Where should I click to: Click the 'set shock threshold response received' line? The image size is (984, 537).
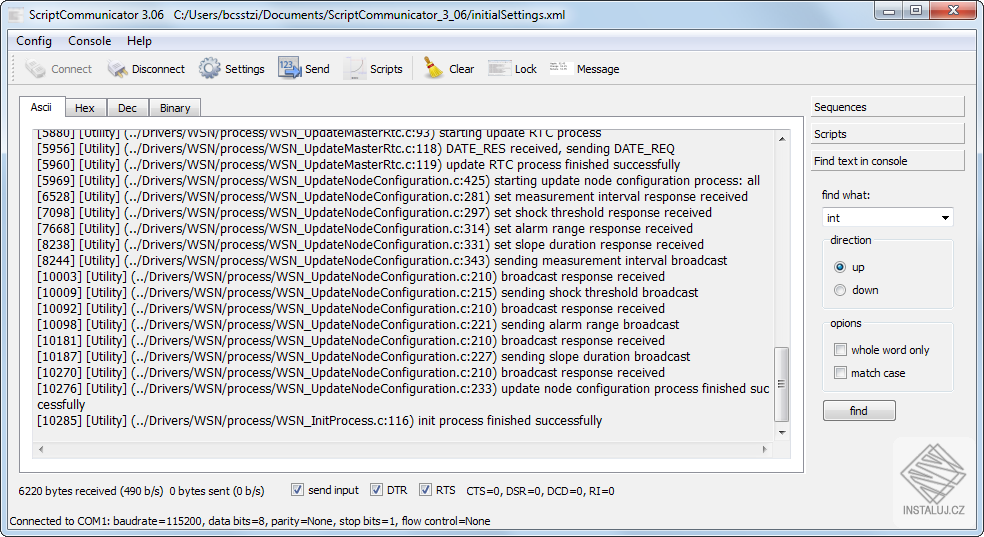374,213
